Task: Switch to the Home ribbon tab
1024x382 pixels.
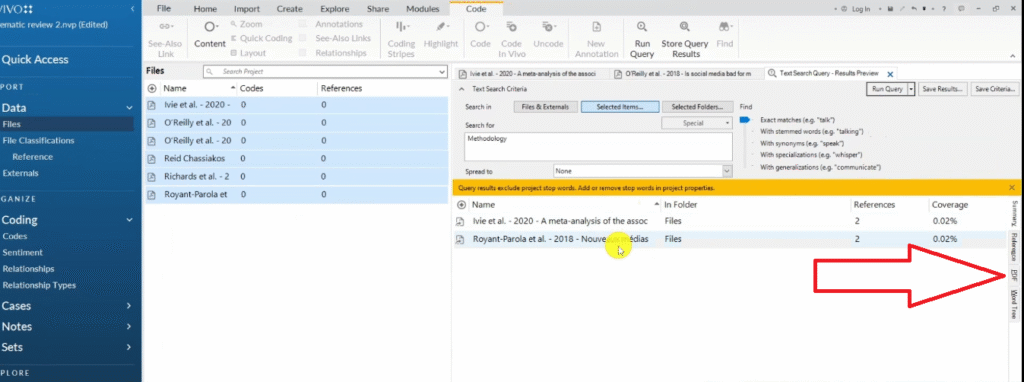Action: coord(205,9)
